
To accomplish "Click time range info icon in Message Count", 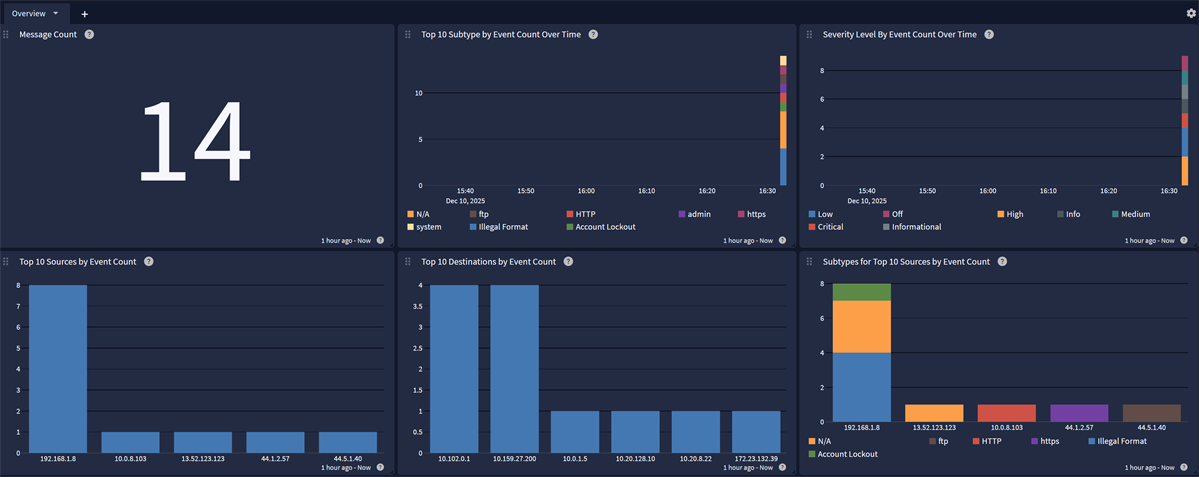I will (380, 240).
